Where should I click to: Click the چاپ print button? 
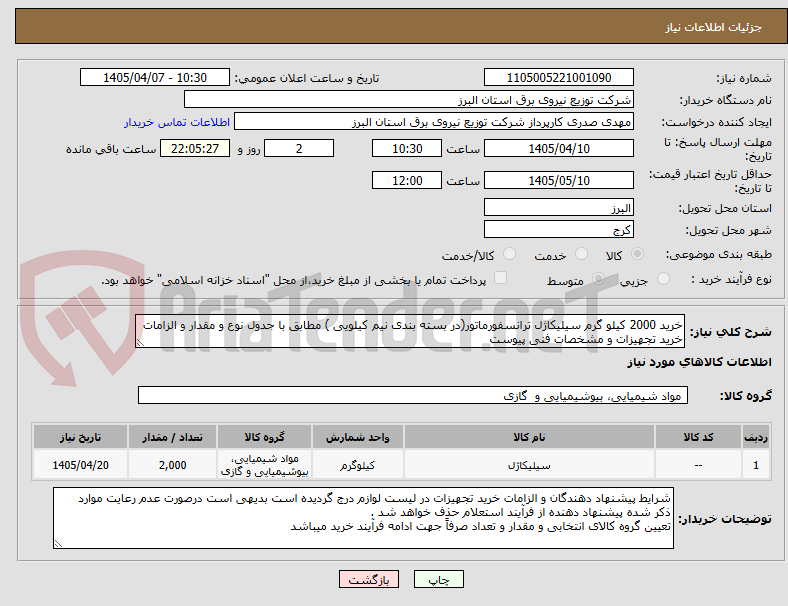pos(439,579)
